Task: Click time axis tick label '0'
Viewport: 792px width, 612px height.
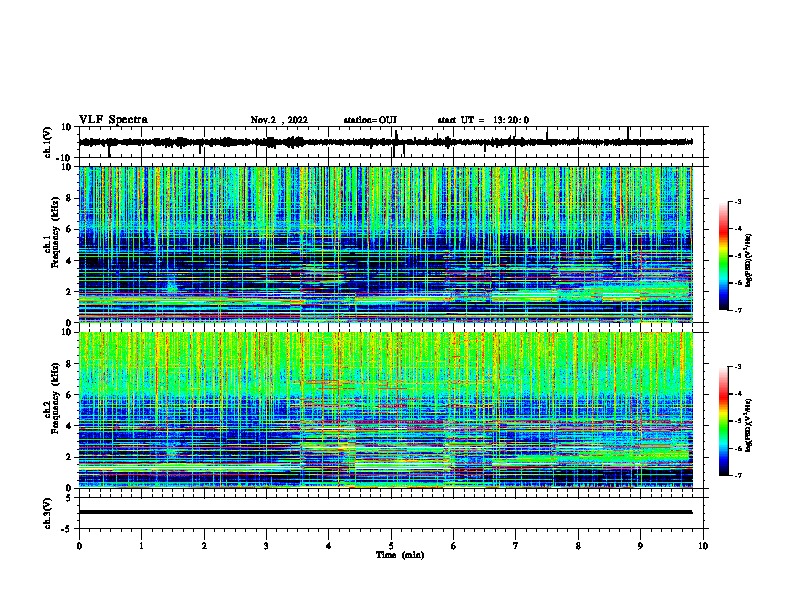Action: coord(79,546)
